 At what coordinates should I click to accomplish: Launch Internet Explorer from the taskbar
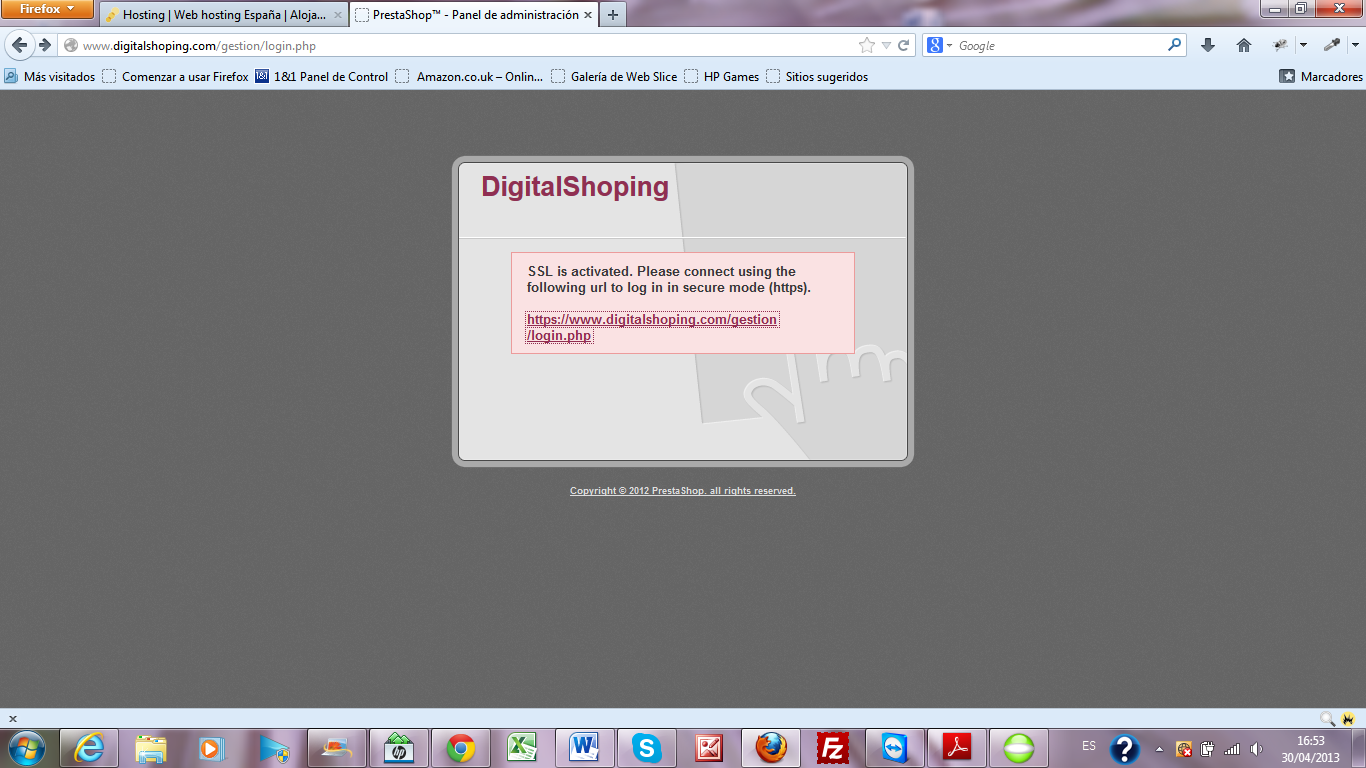89,748
